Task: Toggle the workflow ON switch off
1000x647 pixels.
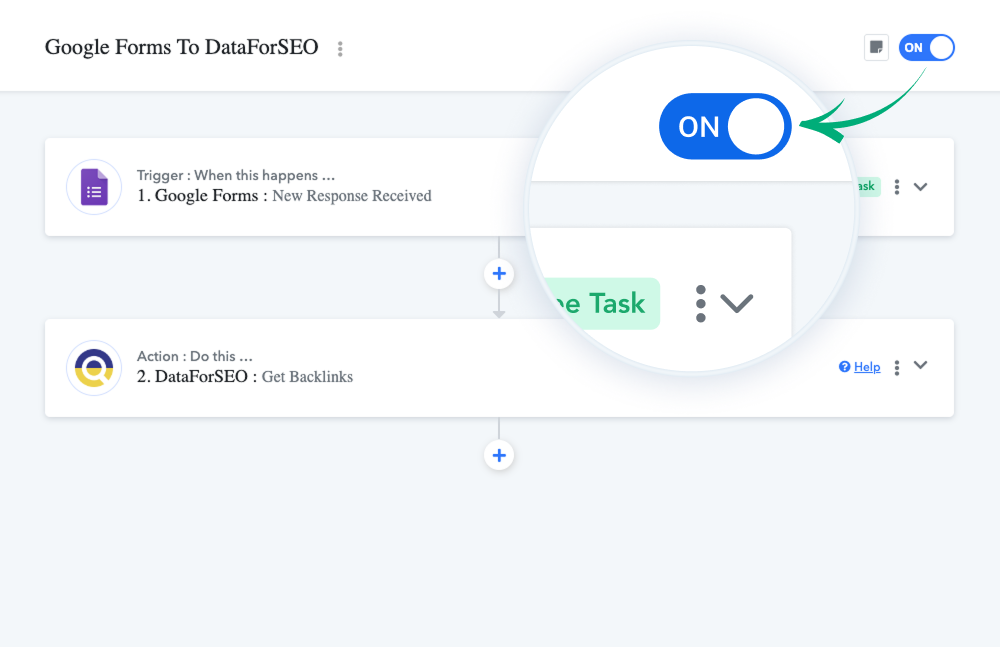Action: pos(926,48)
